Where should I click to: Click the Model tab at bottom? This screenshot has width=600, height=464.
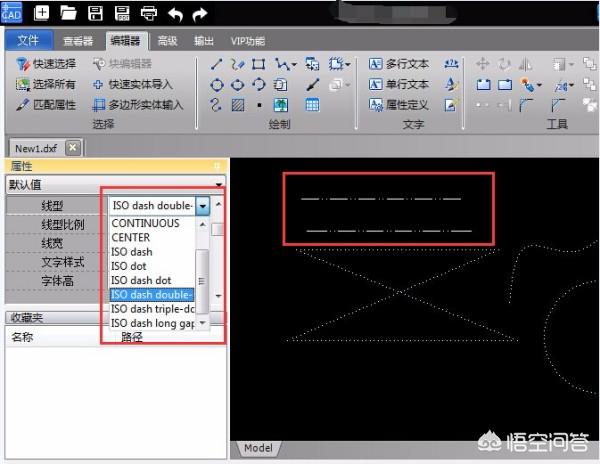click(257, 449)
